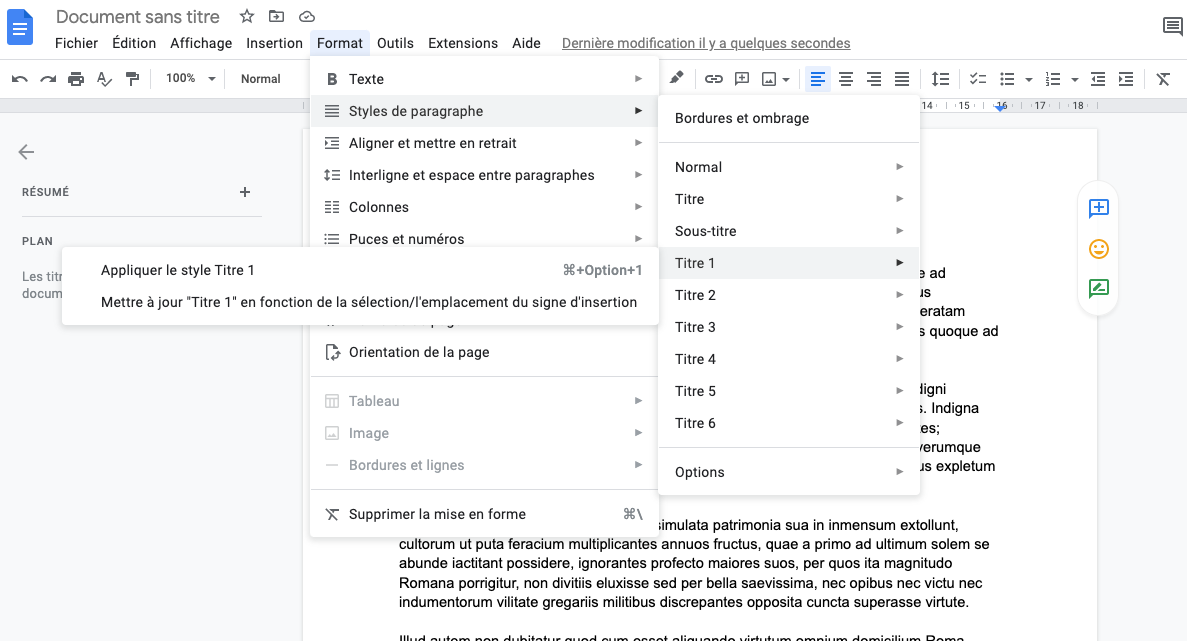Undo the last action
Screen dimensions: 1187x641
21,78
